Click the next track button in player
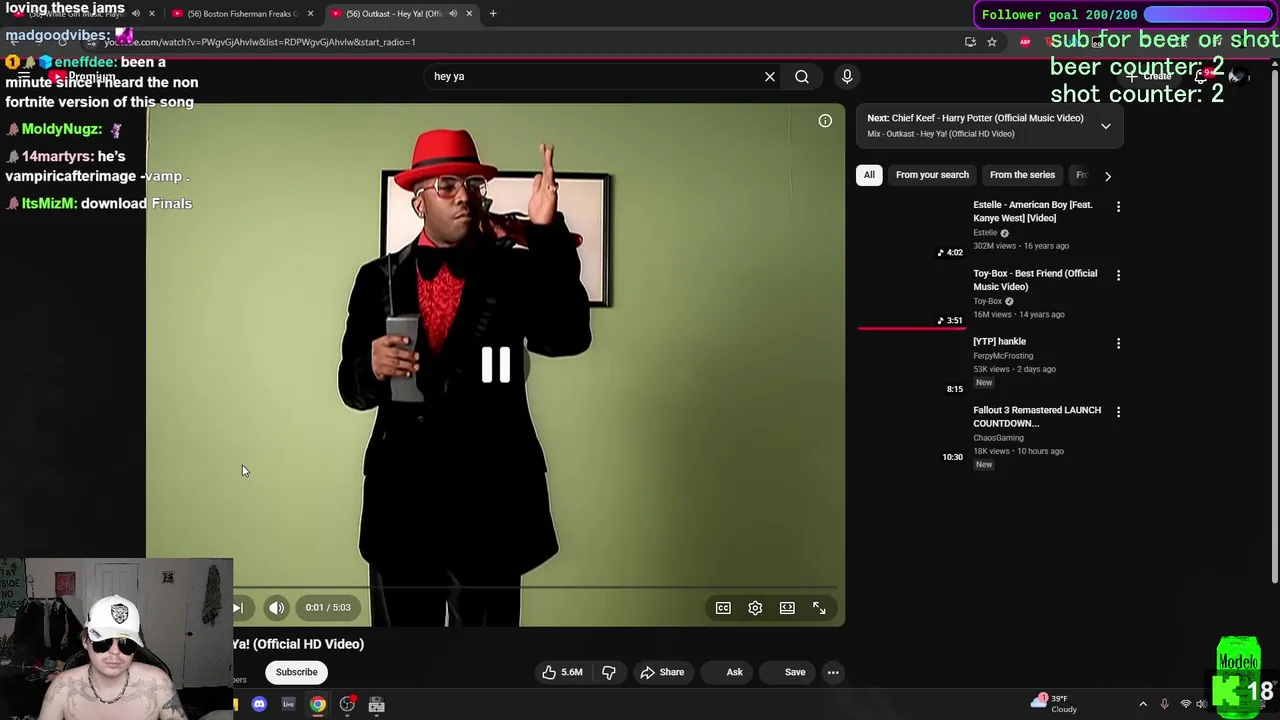This screenshot has height=720, width=1280. (x=238, y=608)
